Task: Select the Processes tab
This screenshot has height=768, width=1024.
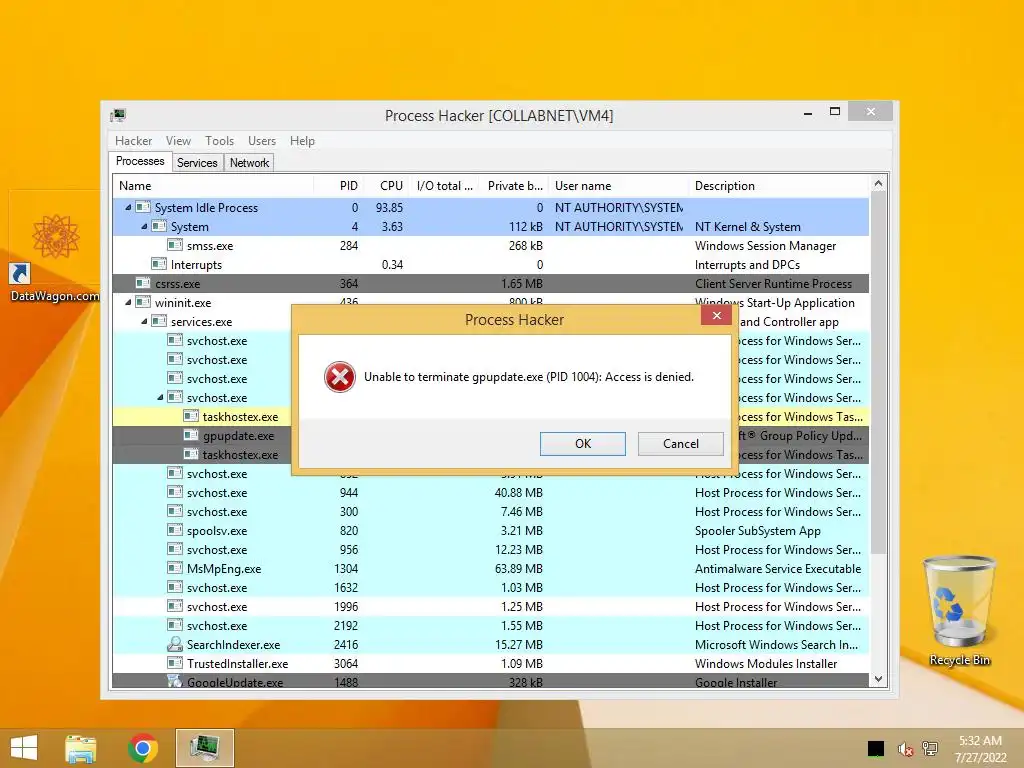Action: click(x=140, y=161)
